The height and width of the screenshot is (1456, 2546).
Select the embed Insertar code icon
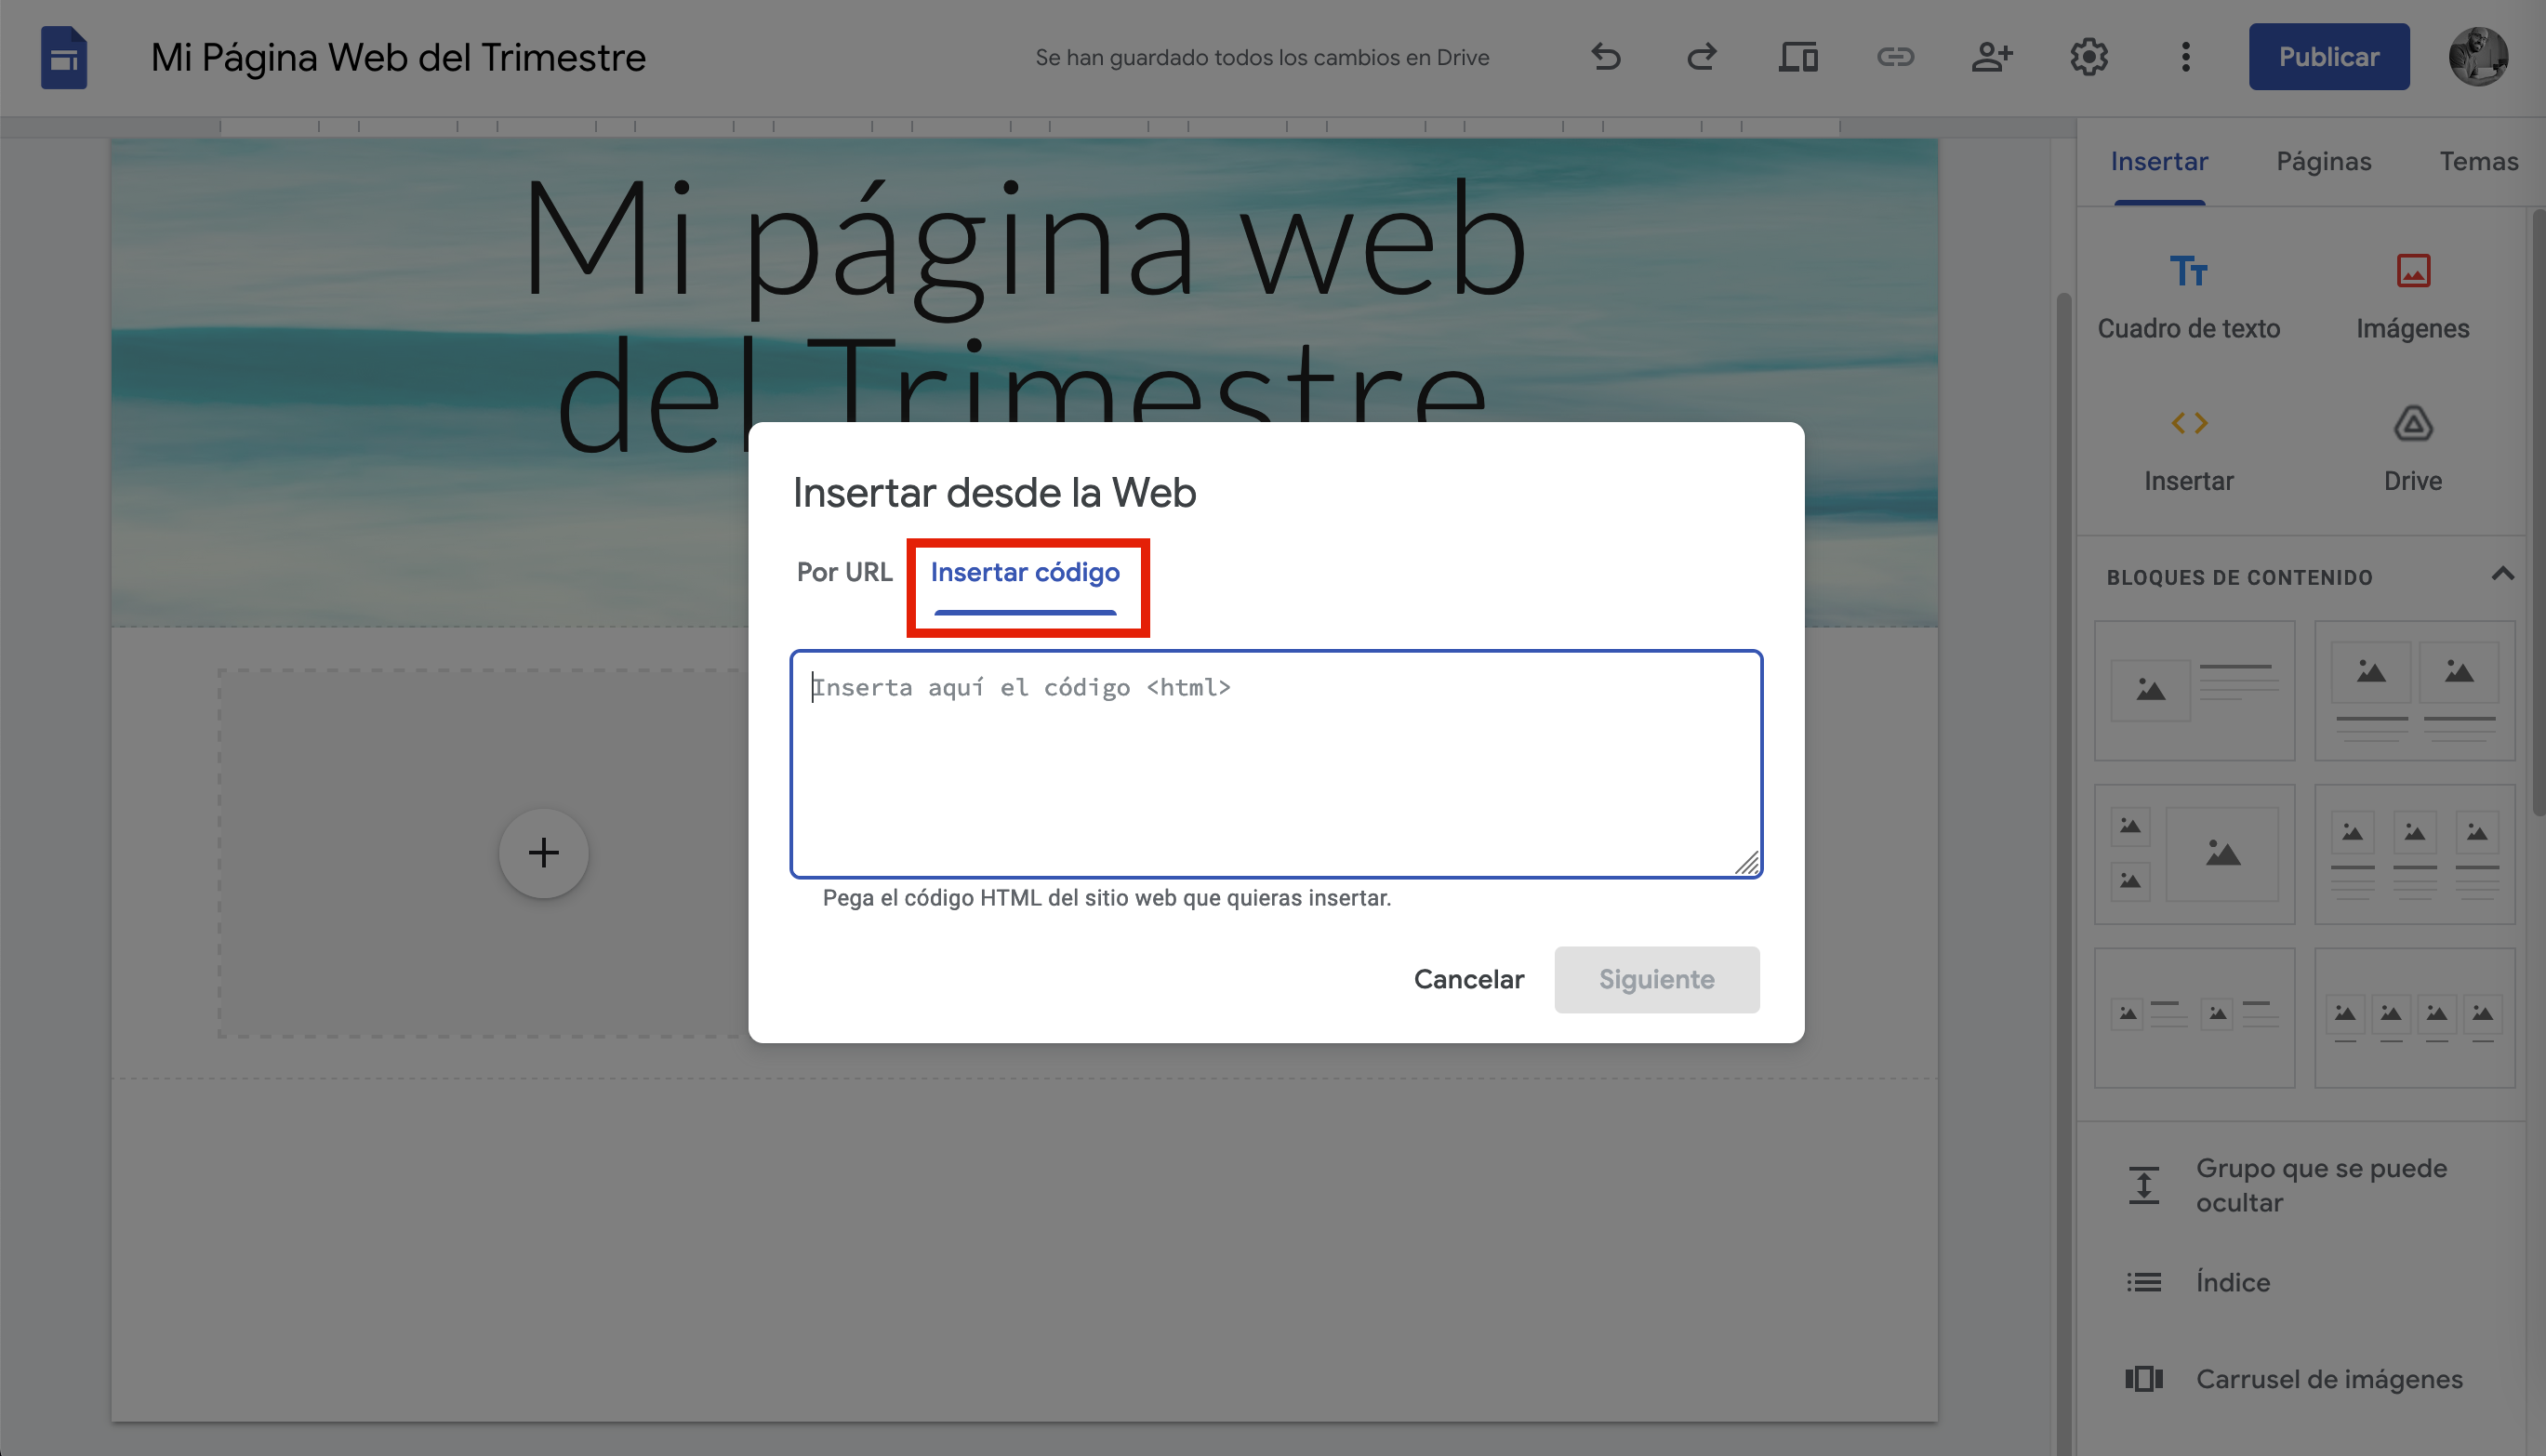tap(2189, 445)
